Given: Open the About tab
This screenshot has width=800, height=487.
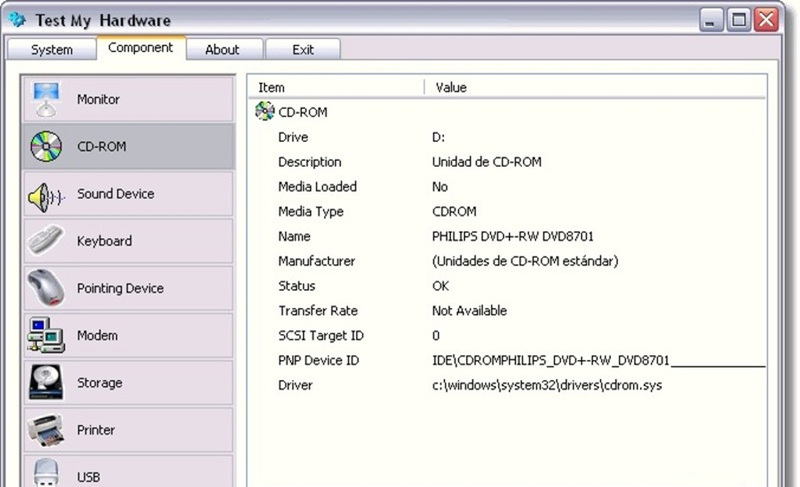Looking at the screenshot, I should 222,49.
